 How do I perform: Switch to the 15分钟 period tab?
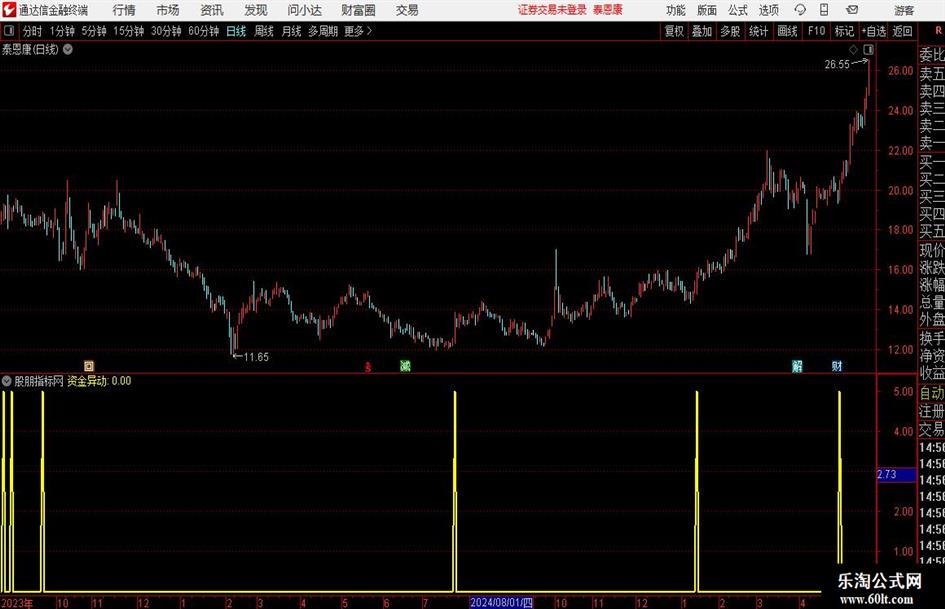[x=129, y=31]
